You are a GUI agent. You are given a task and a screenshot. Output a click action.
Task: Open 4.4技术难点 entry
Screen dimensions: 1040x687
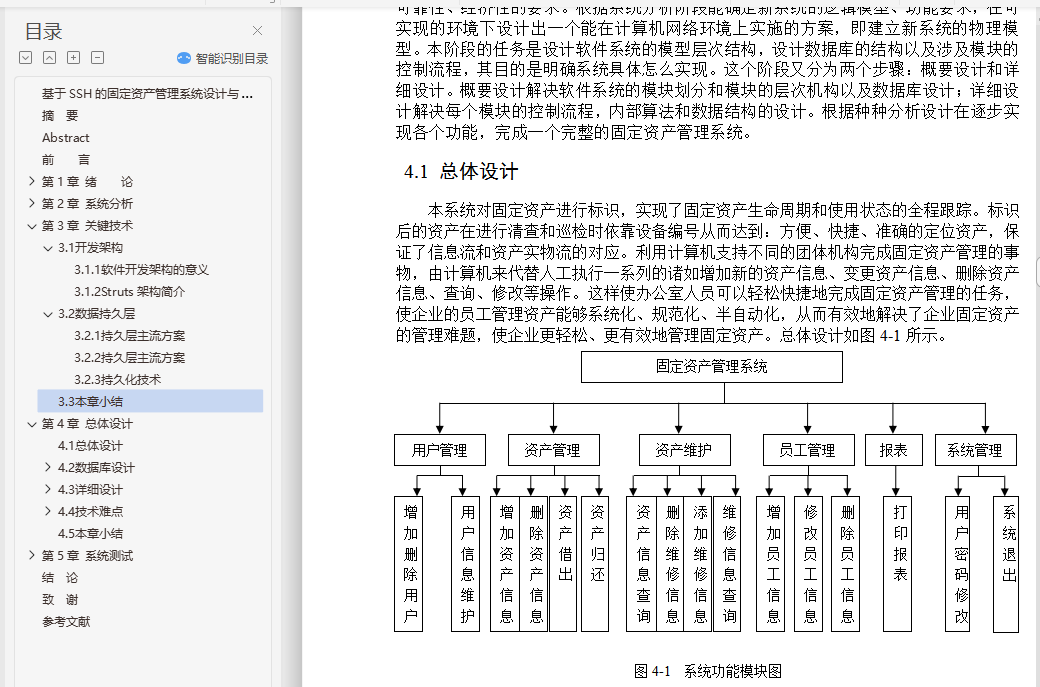click(90, 511)
